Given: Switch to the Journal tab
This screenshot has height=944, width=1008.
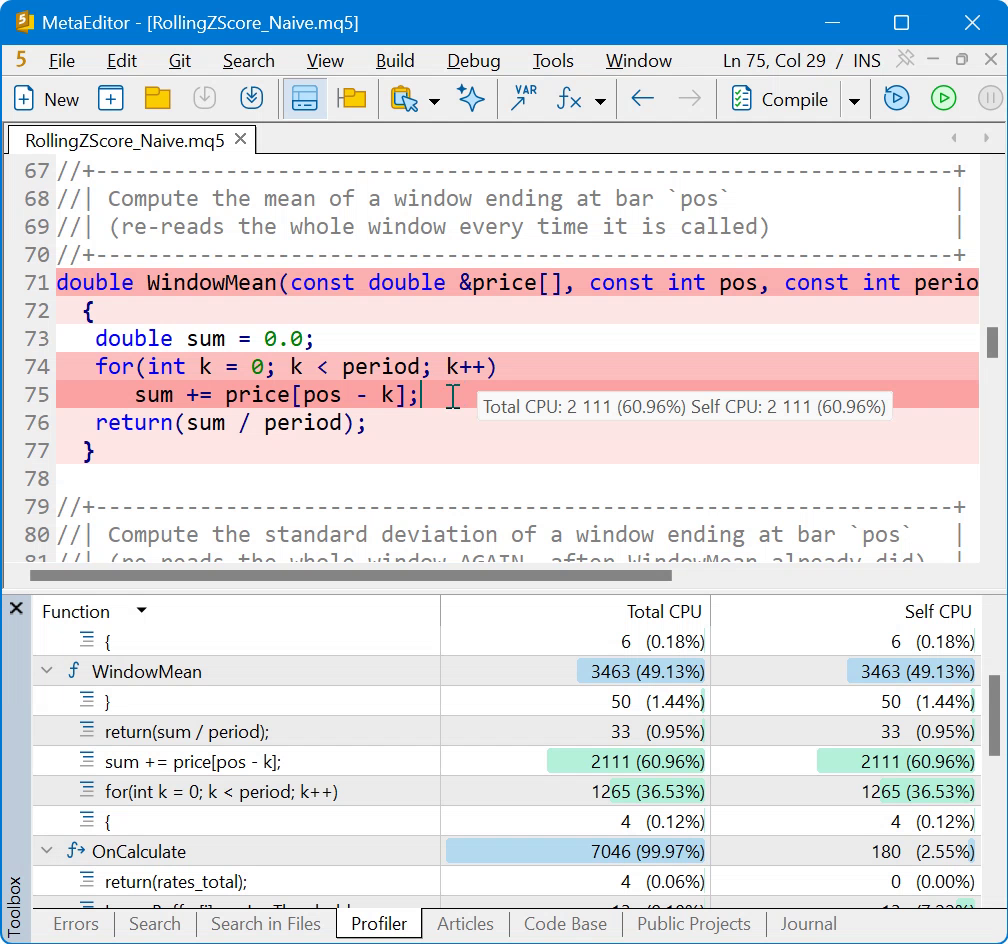Looking at the screenshot, I should (x=808, y=924).
